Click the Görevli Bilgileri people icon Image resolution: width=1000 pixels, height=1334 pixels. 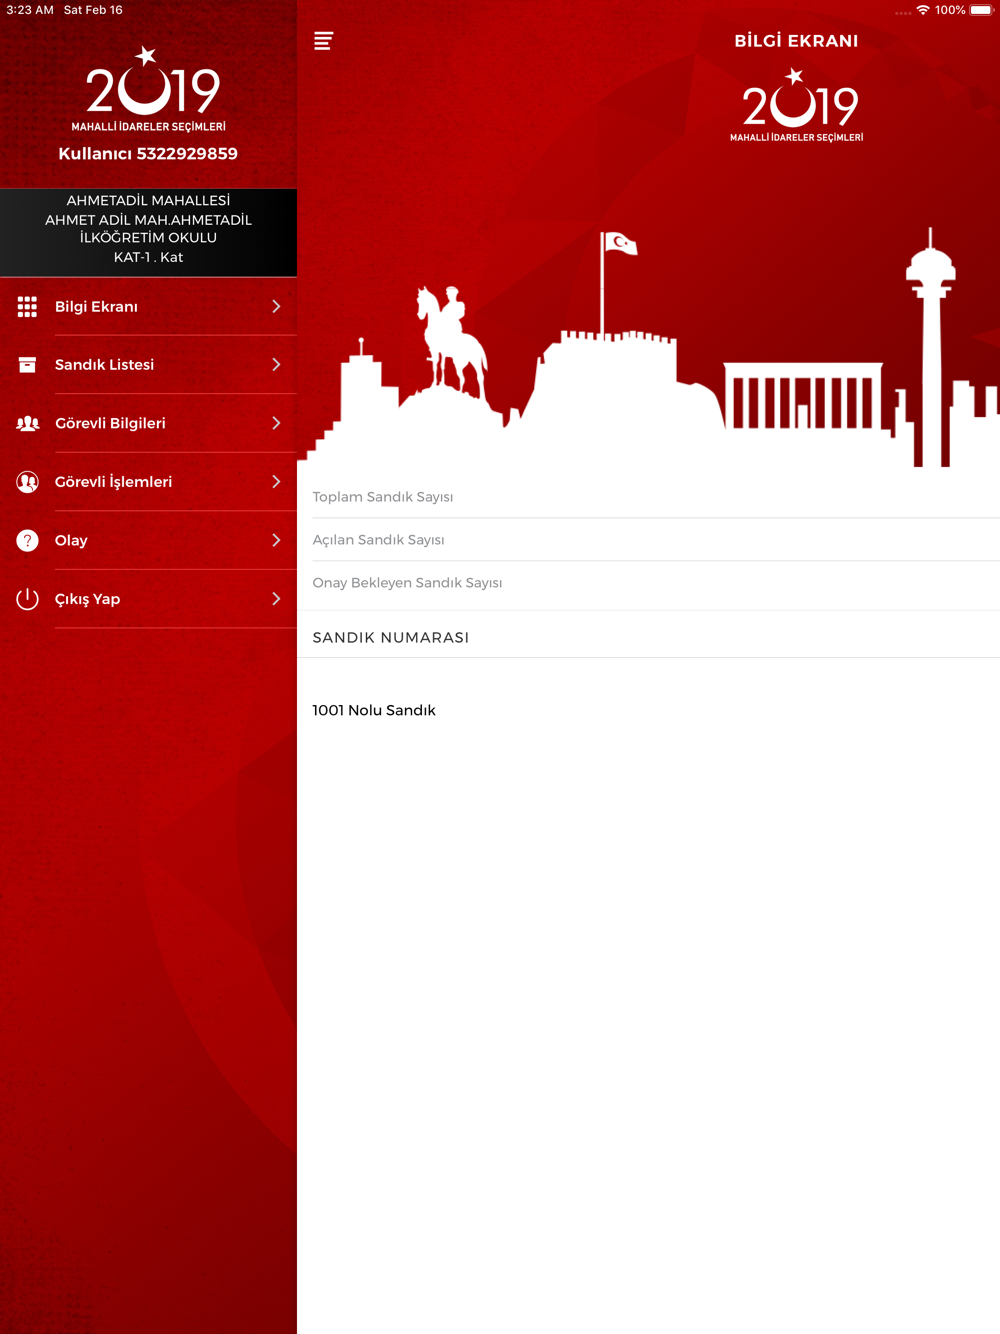click(x=27, y=424)
